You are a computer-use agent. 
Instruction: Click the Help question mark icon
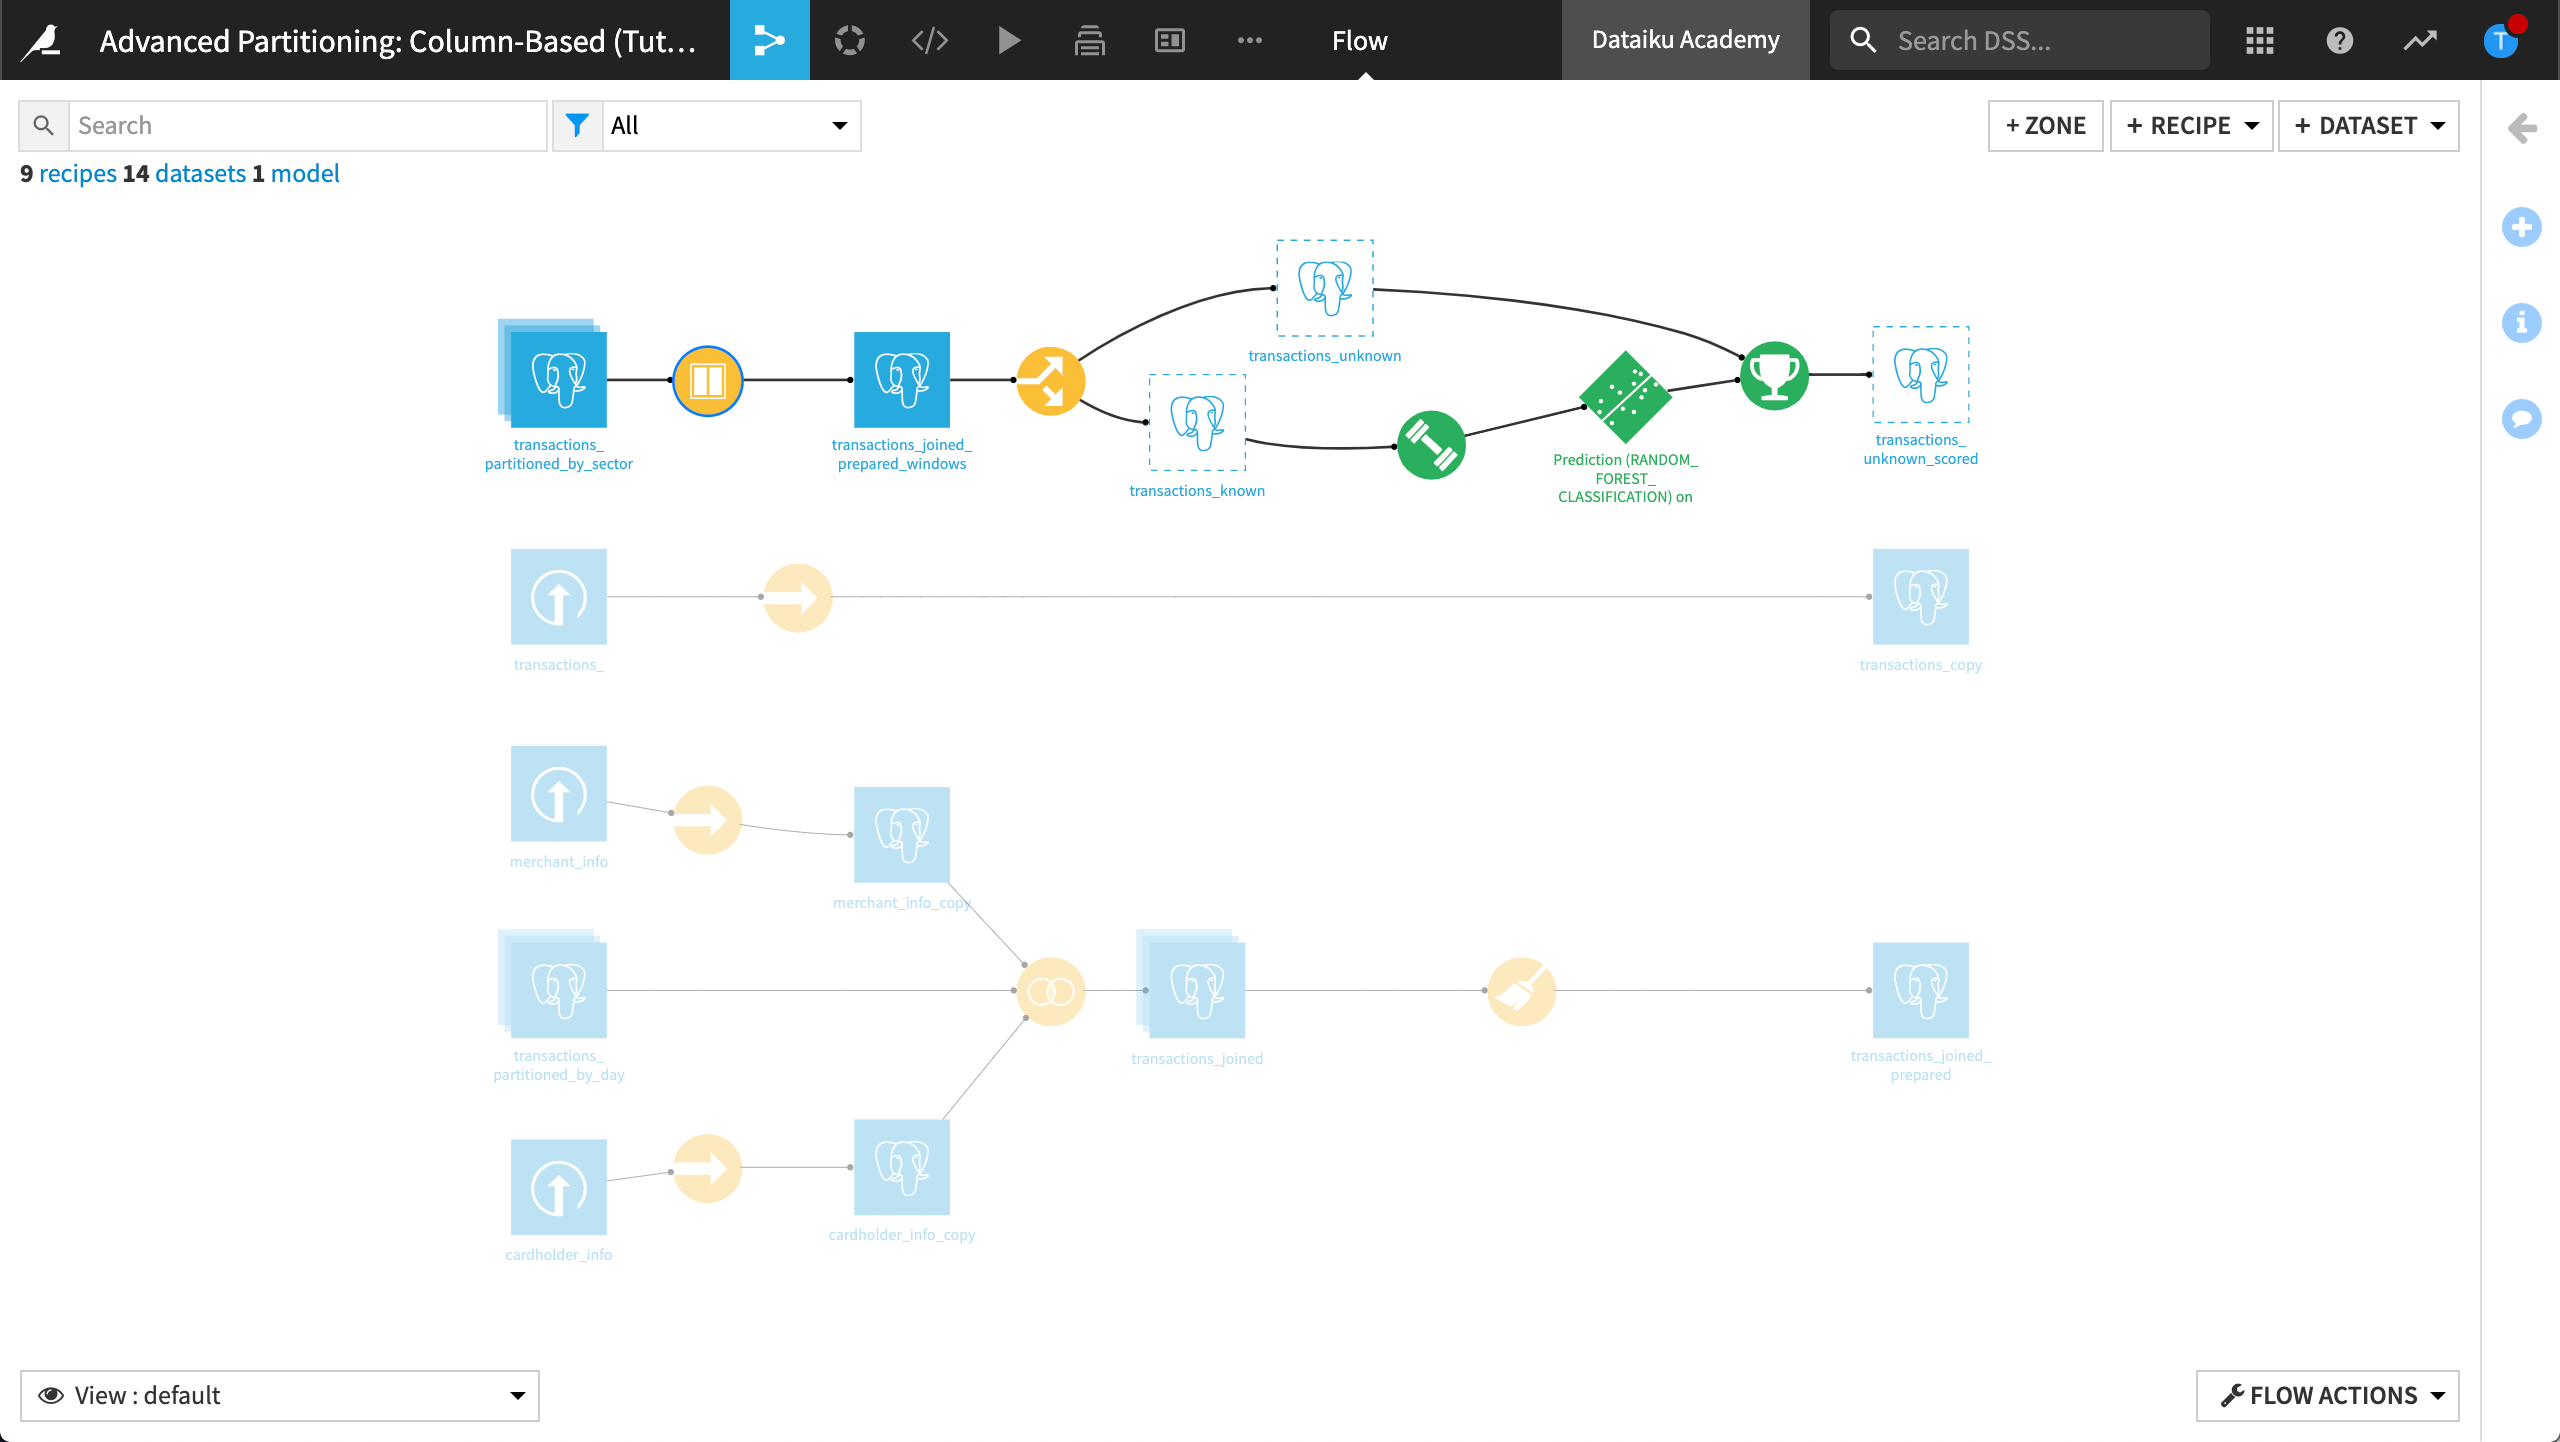[2342, 39]
